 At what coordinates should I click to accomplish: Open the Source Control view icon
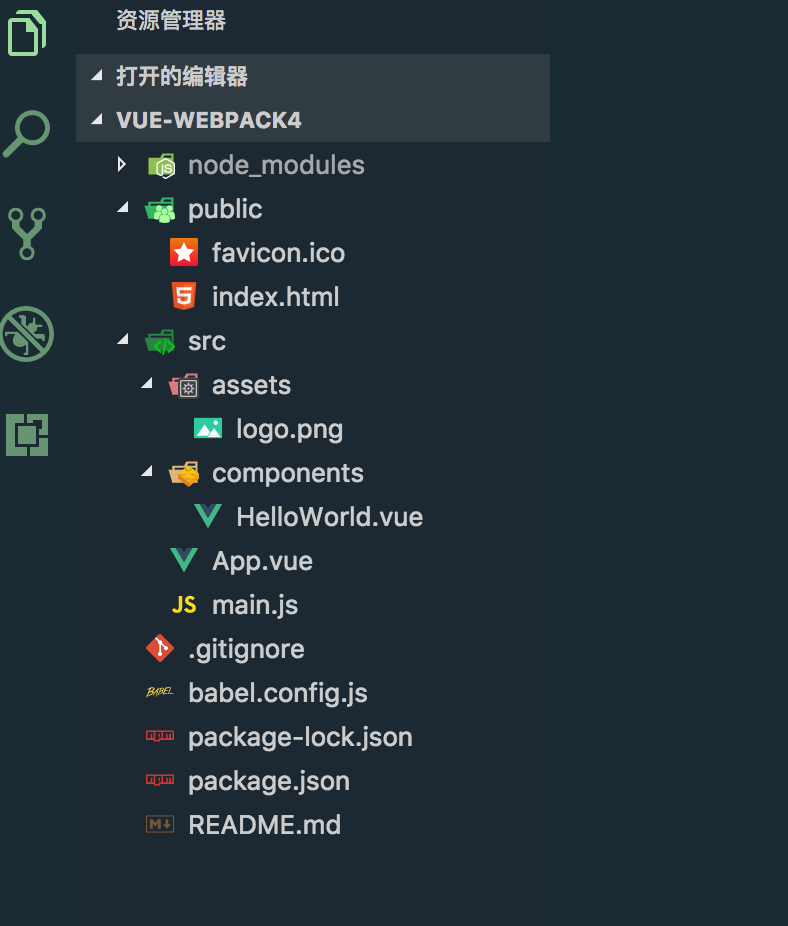(x=27, y=234)
